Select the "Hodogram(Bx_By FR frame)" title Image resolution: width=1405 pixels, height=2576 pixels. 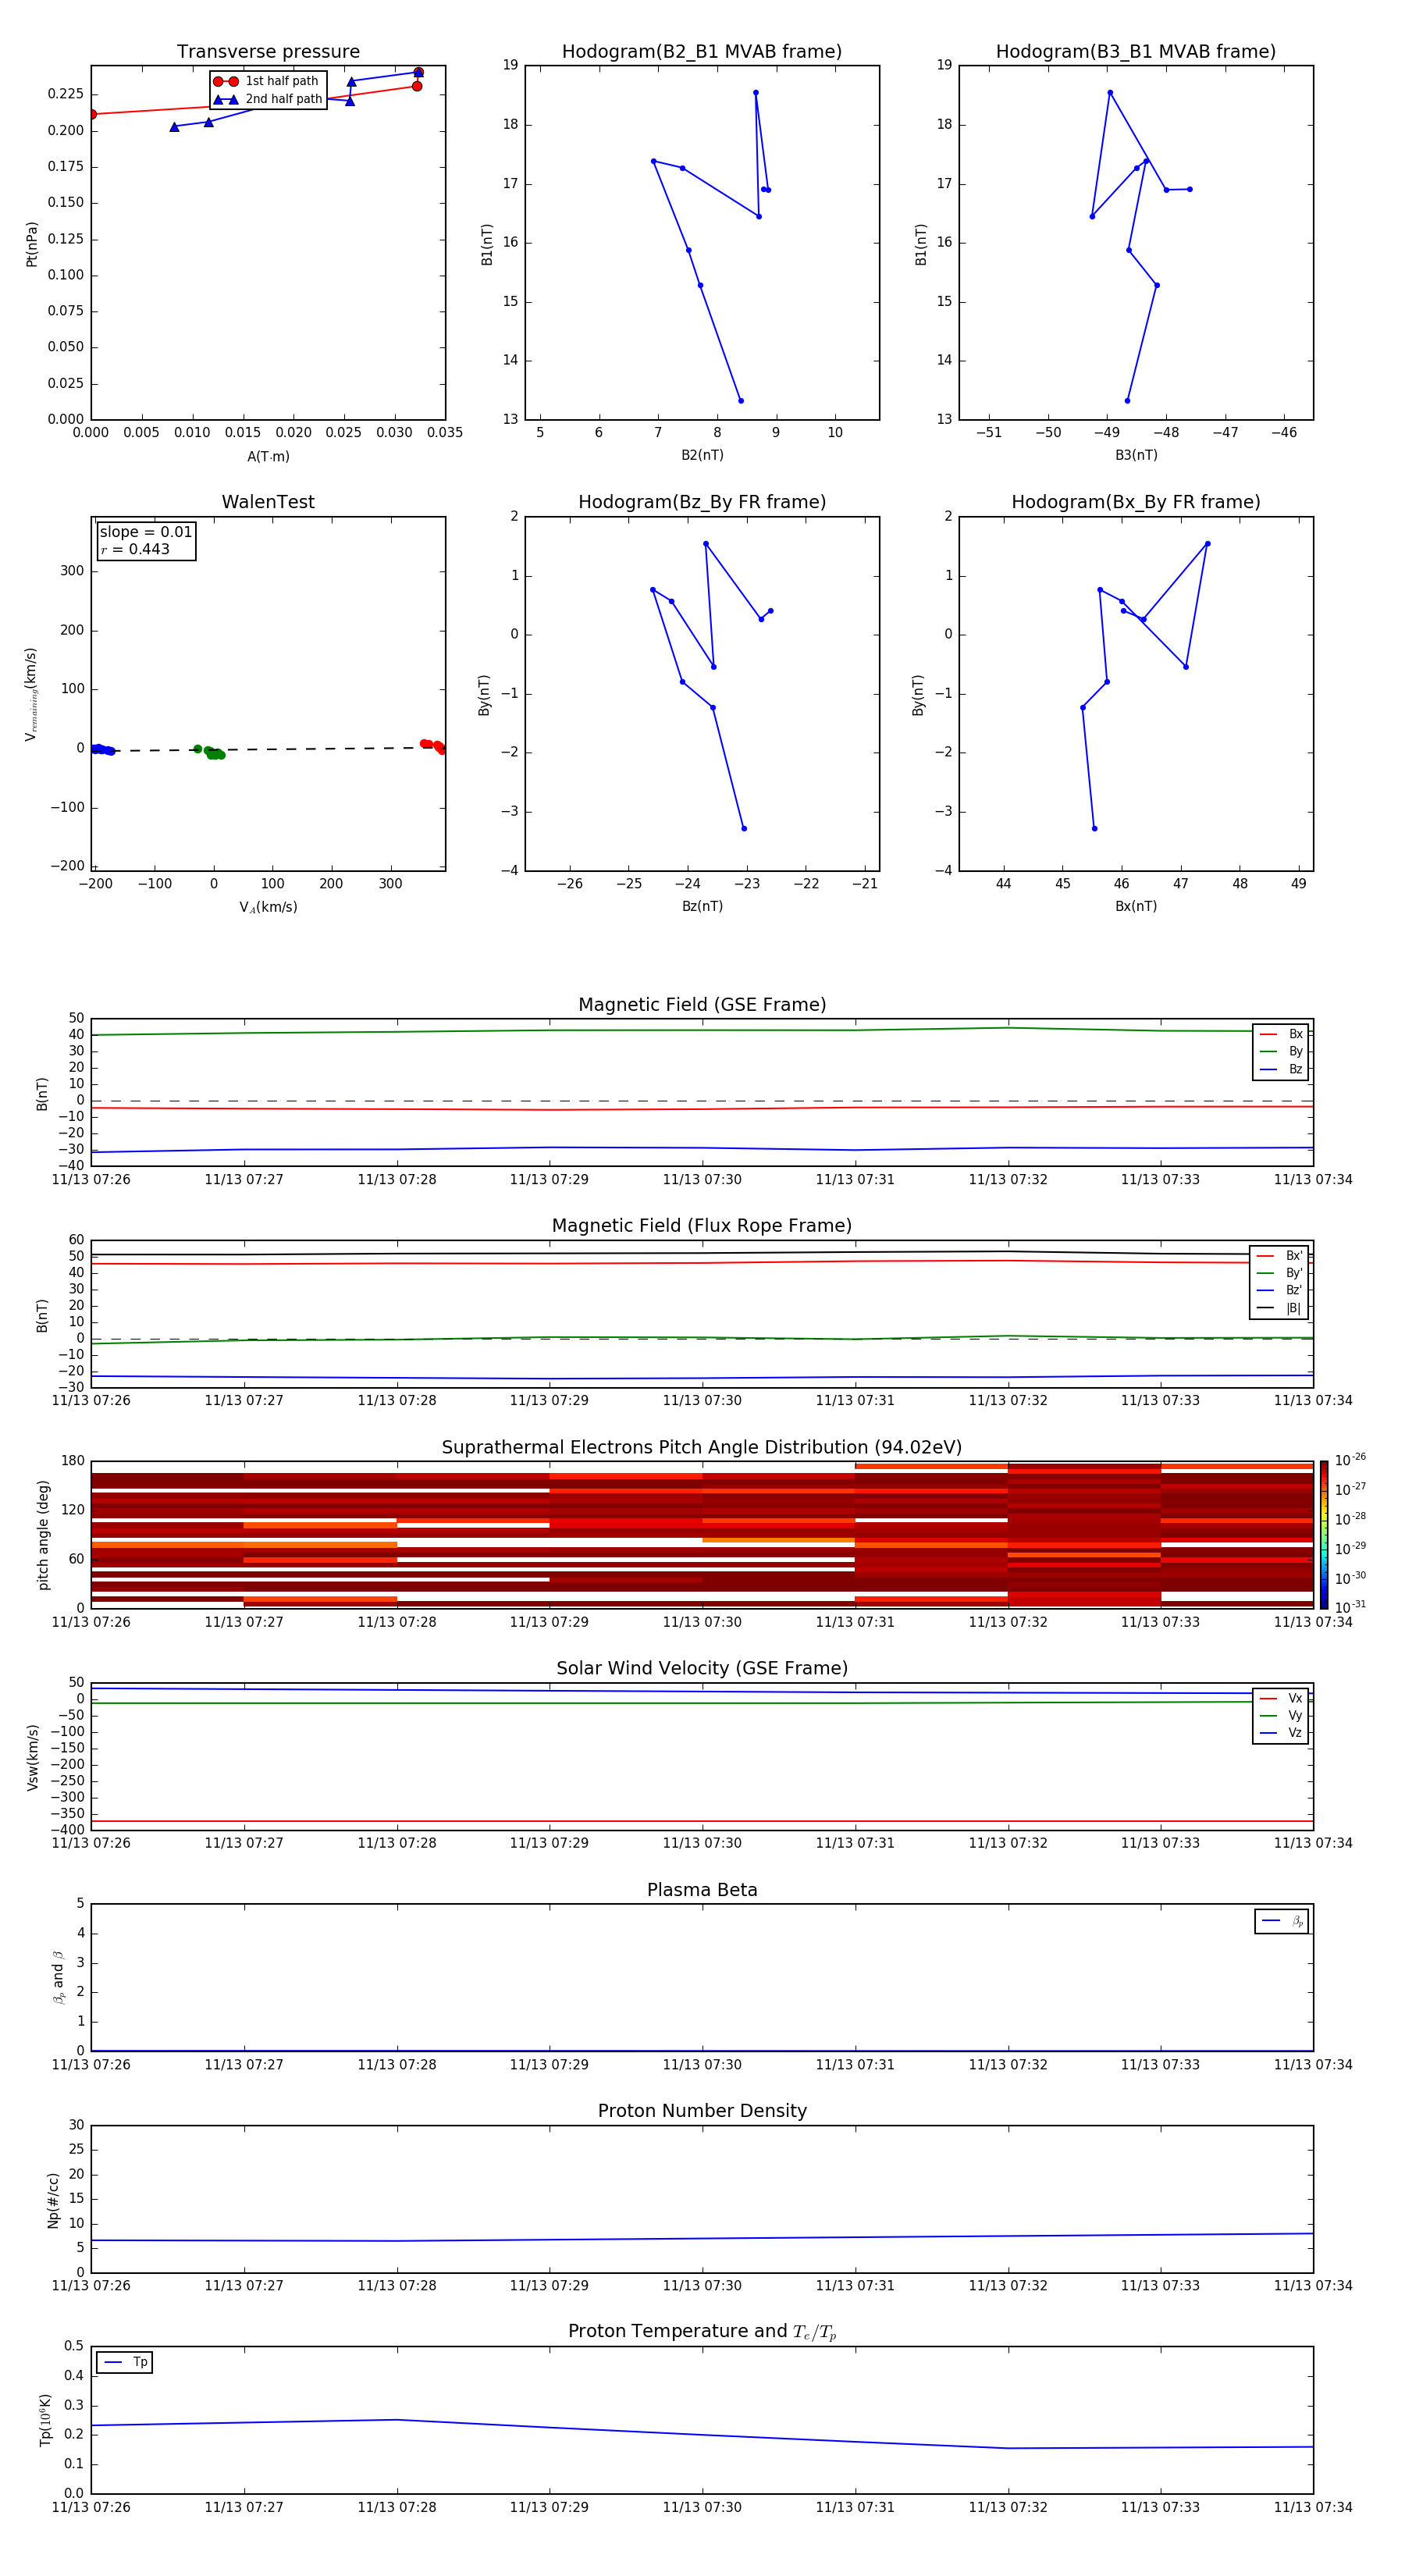(1136, 502)
